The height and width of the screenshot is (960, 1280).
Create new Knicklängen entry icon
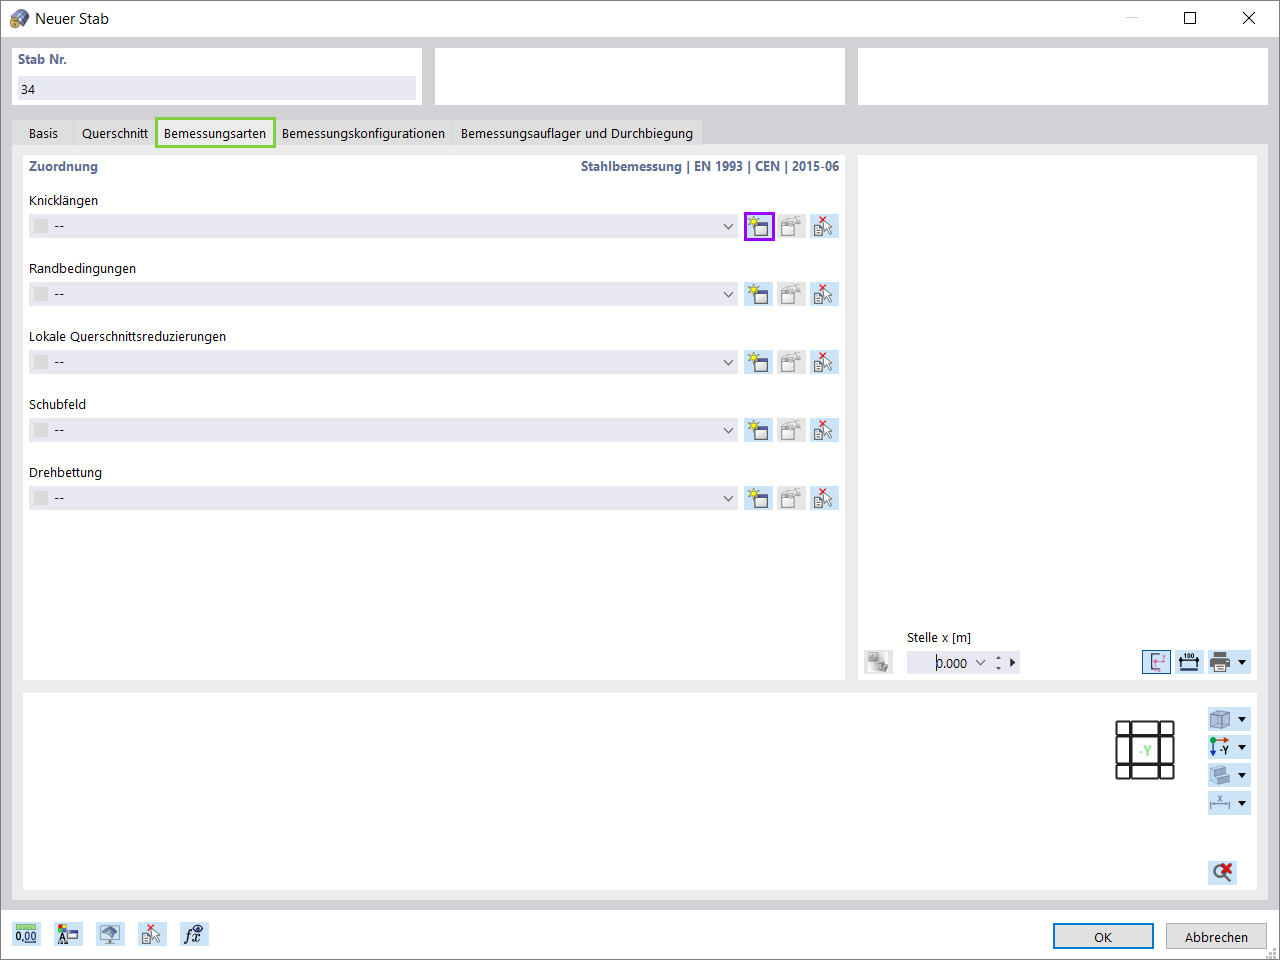[x=759, y=227]
